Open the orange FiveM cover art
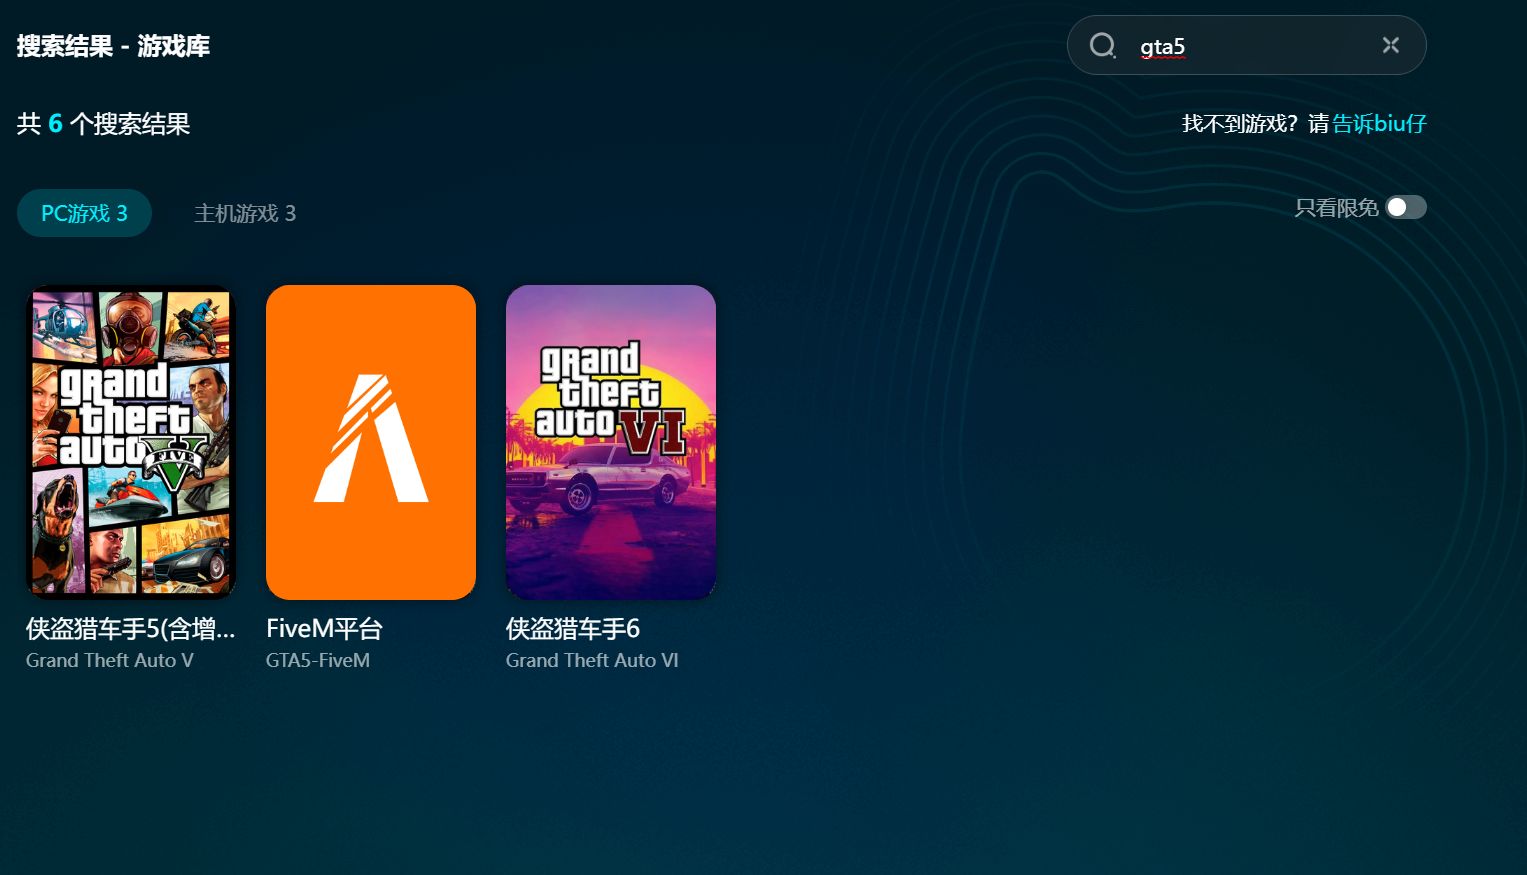The height and width of the screenshot is (875, 1527). [x=371, y=442]
